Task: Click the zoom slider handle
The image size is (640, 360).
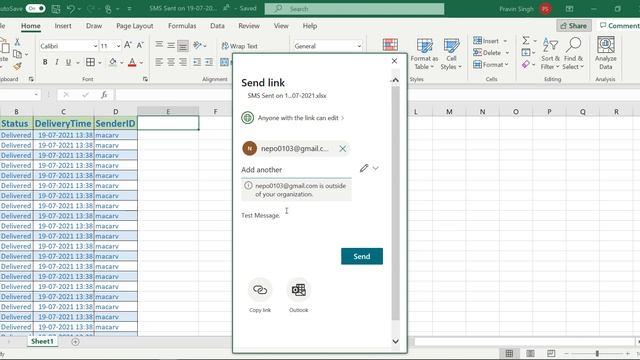Action: tap(597, 353)
